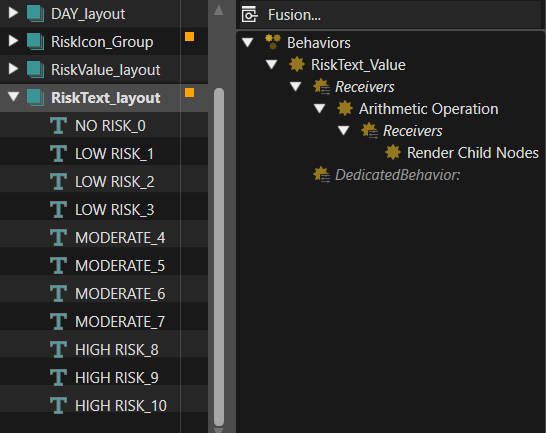Screen dimensions: 546x433
Task: Click the text icon of HIGH RISK_9
Action: [x=58, y=377]
